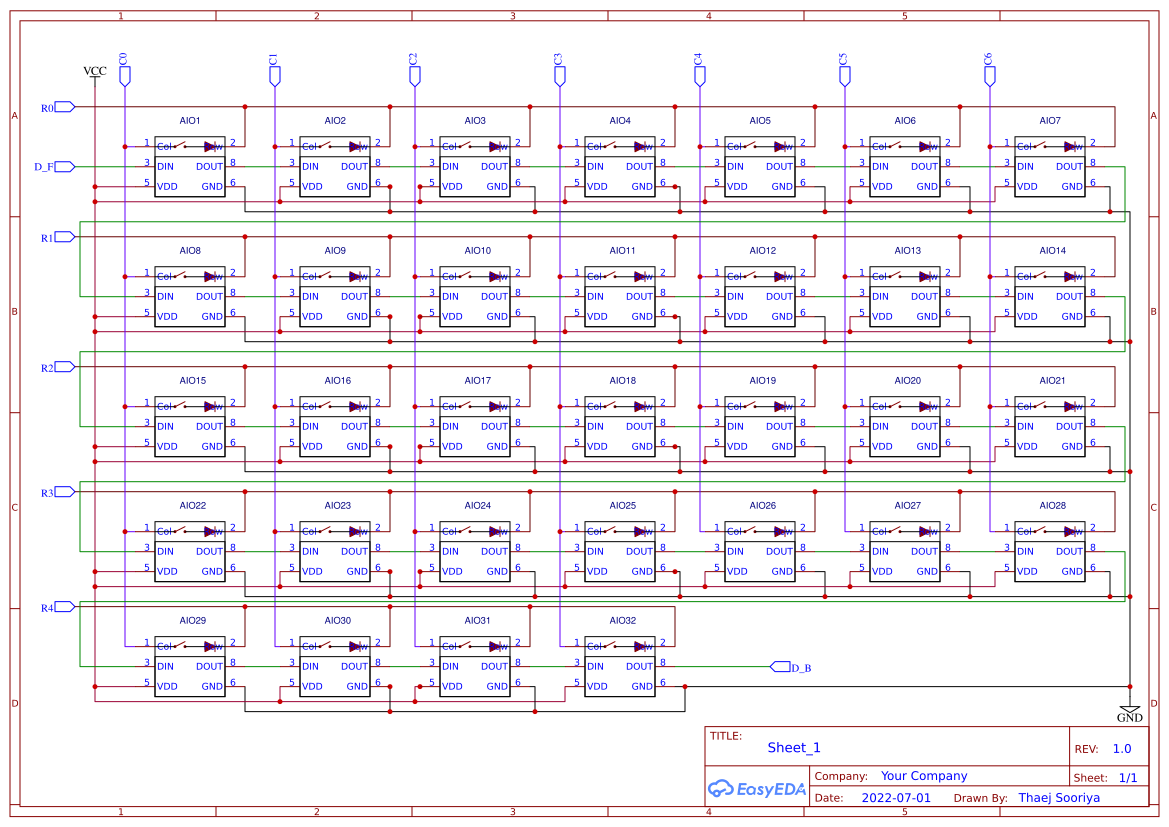
Task: Click the Drawn By name Thaej Sooriya
Action: pyautogui.click(x=1059, y=797)
